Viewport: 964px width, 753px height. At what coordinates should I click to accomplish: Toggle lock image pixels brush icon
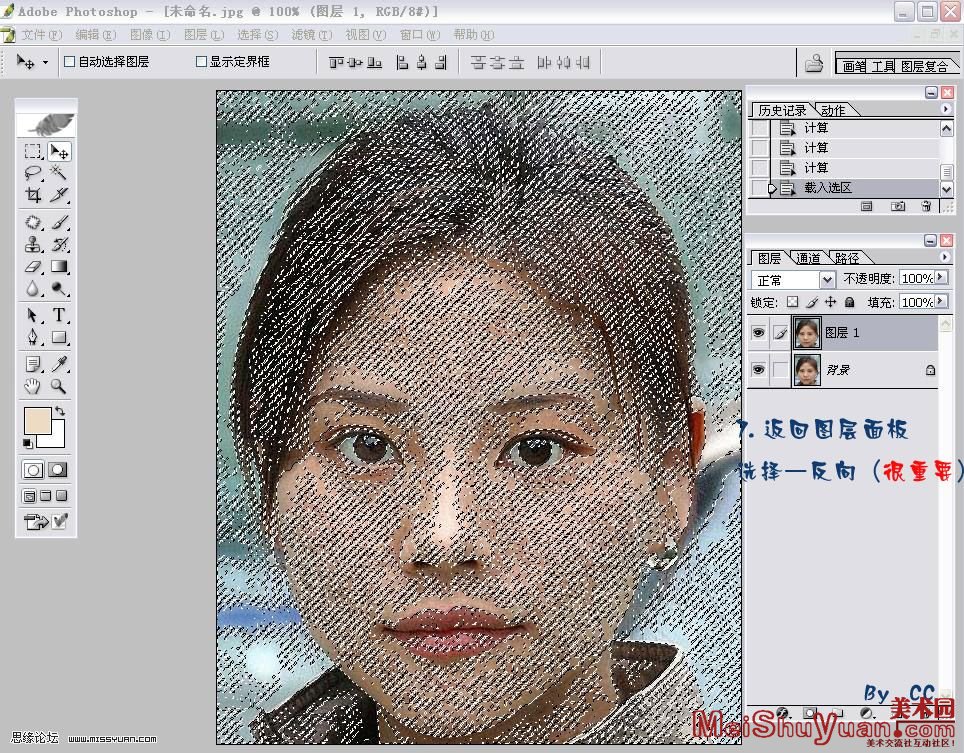point(812,302)
